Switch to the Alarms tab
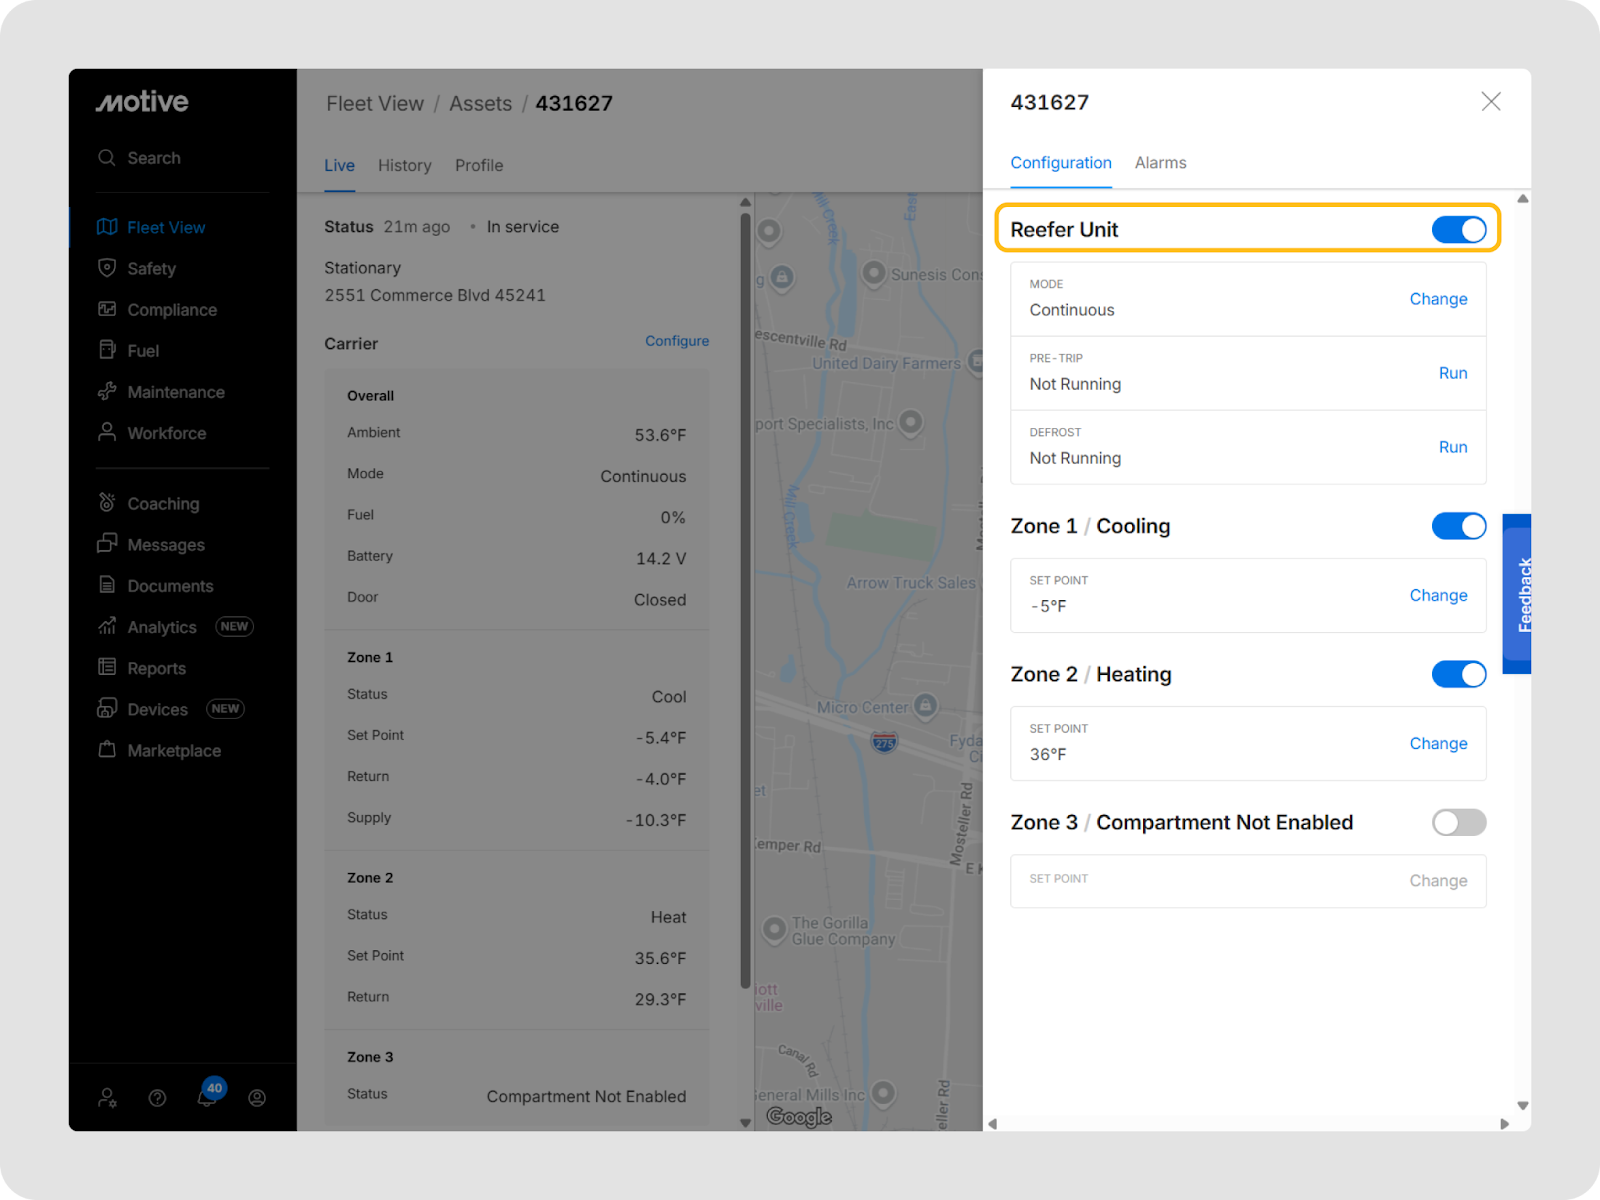Image resolution: width=1600 pixels, height=1200 pixels. click(1160, 163)
